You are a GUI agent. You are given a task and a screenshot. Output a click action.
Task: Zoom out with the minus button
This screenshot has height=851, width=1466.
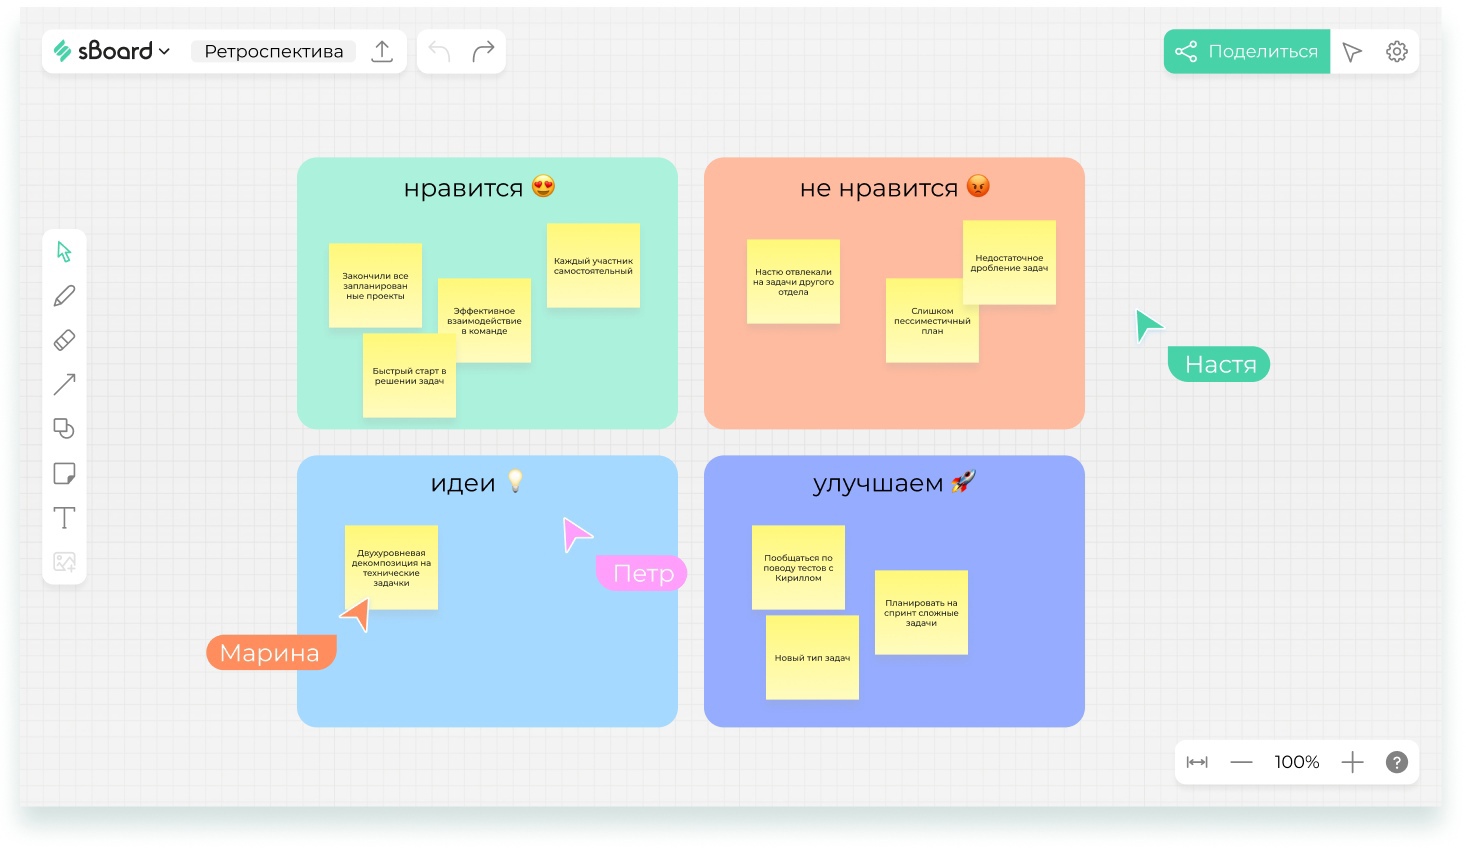pos(1241,762)
